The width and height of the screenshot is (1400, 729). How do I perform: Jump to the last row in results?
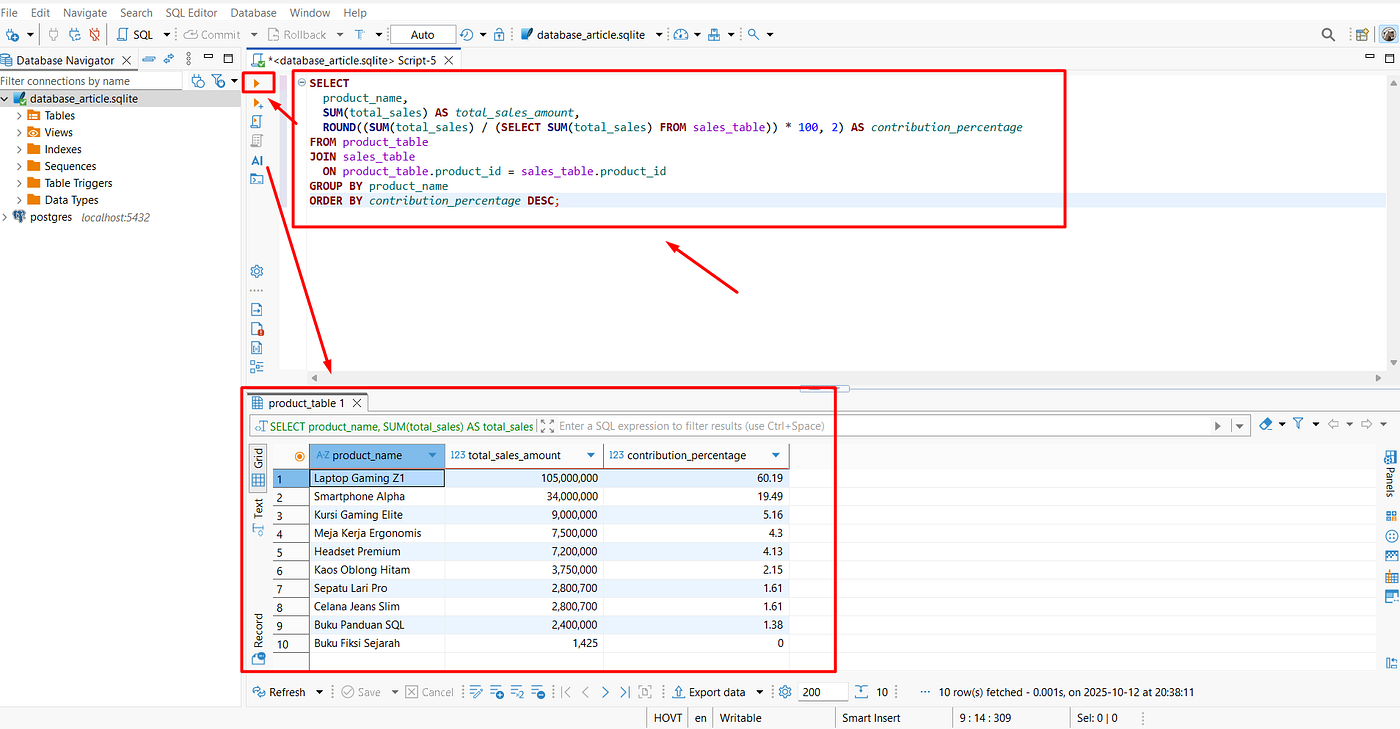point(625,692)
